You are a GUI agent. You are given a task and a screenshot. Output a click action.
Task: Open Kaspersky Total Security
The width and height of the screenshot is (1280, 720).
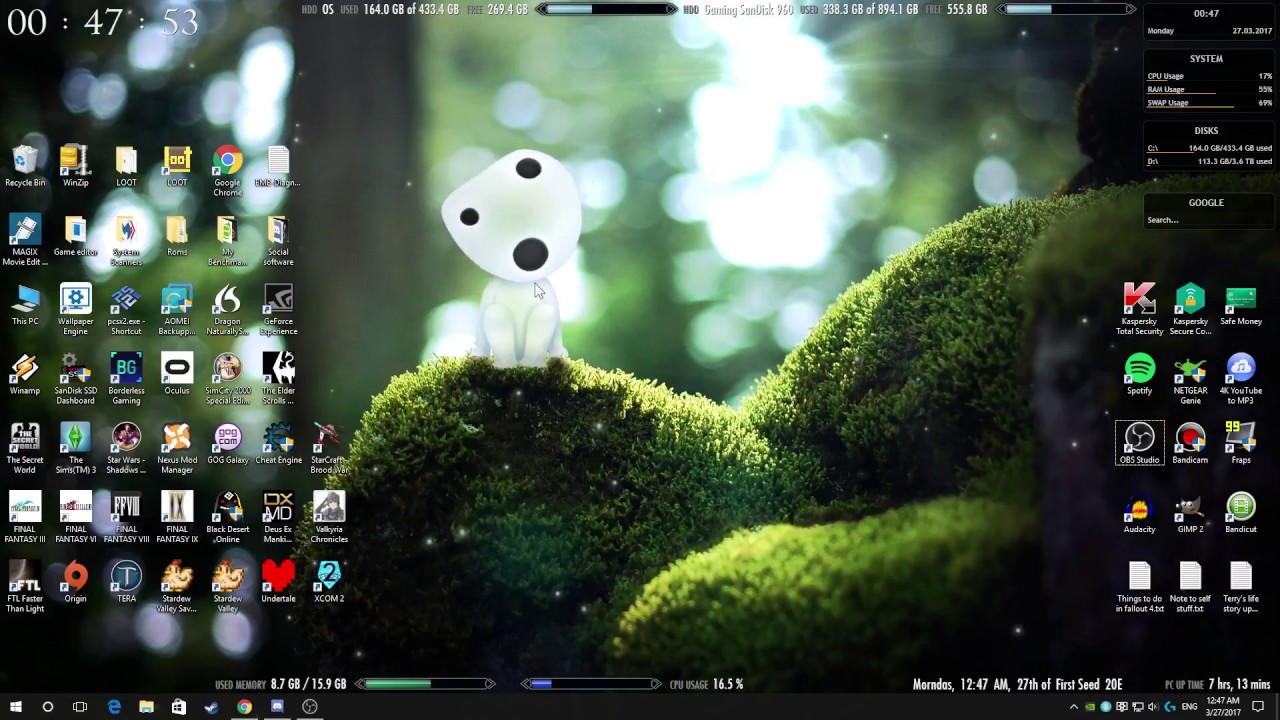click(1140, 310)
